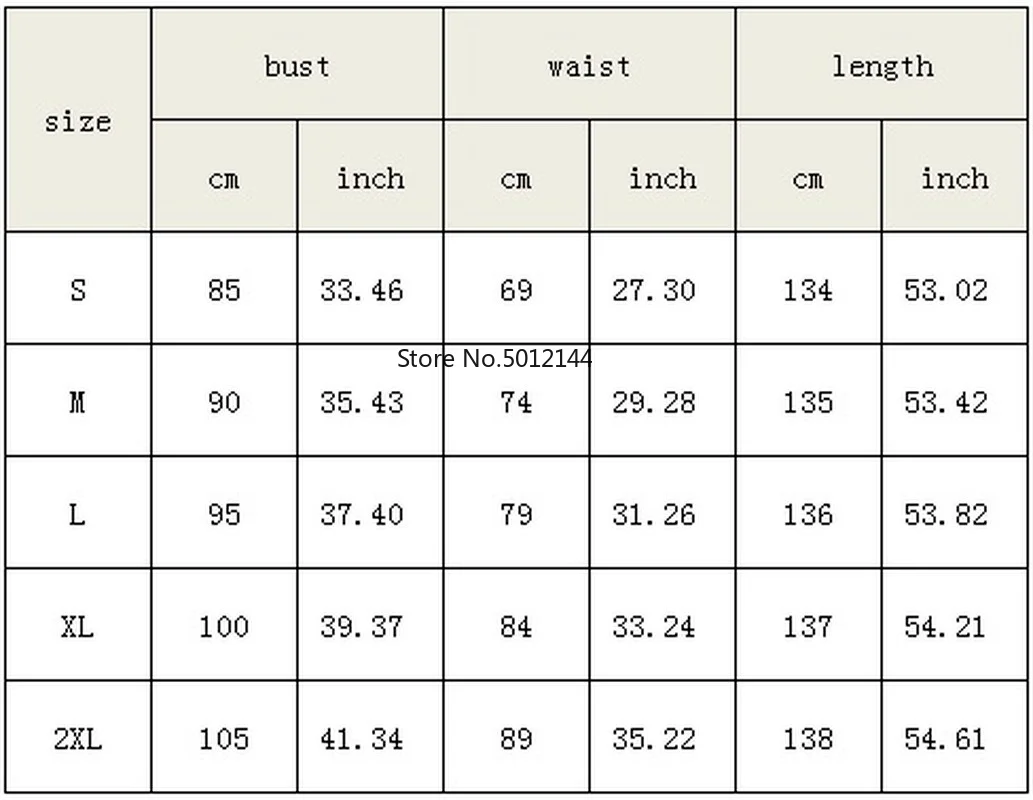
Task: Select the "XL" size cell
Action: click(x=77, y=627)
